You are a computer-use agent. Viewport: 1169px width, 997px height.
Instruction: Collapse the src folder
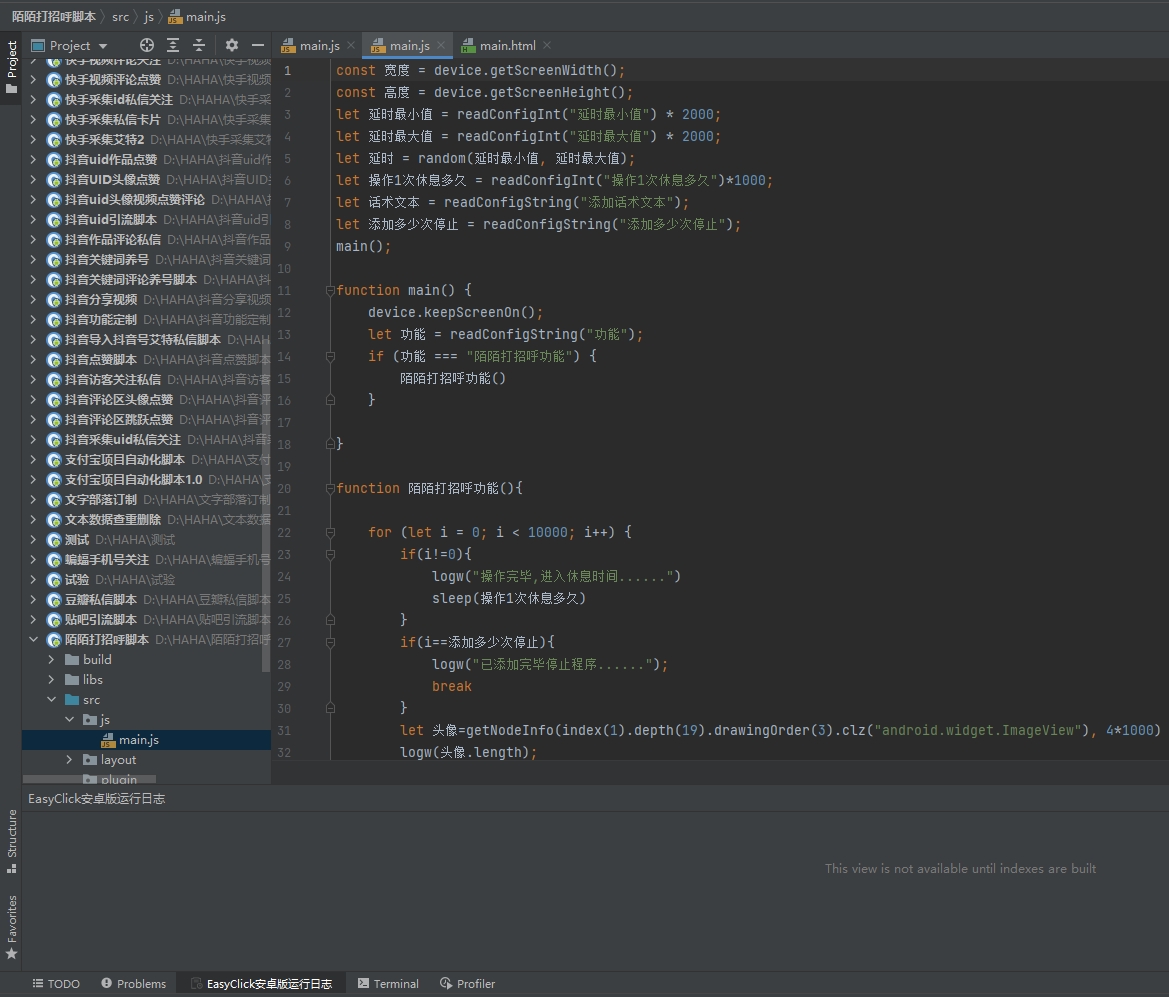pos(51,699)
